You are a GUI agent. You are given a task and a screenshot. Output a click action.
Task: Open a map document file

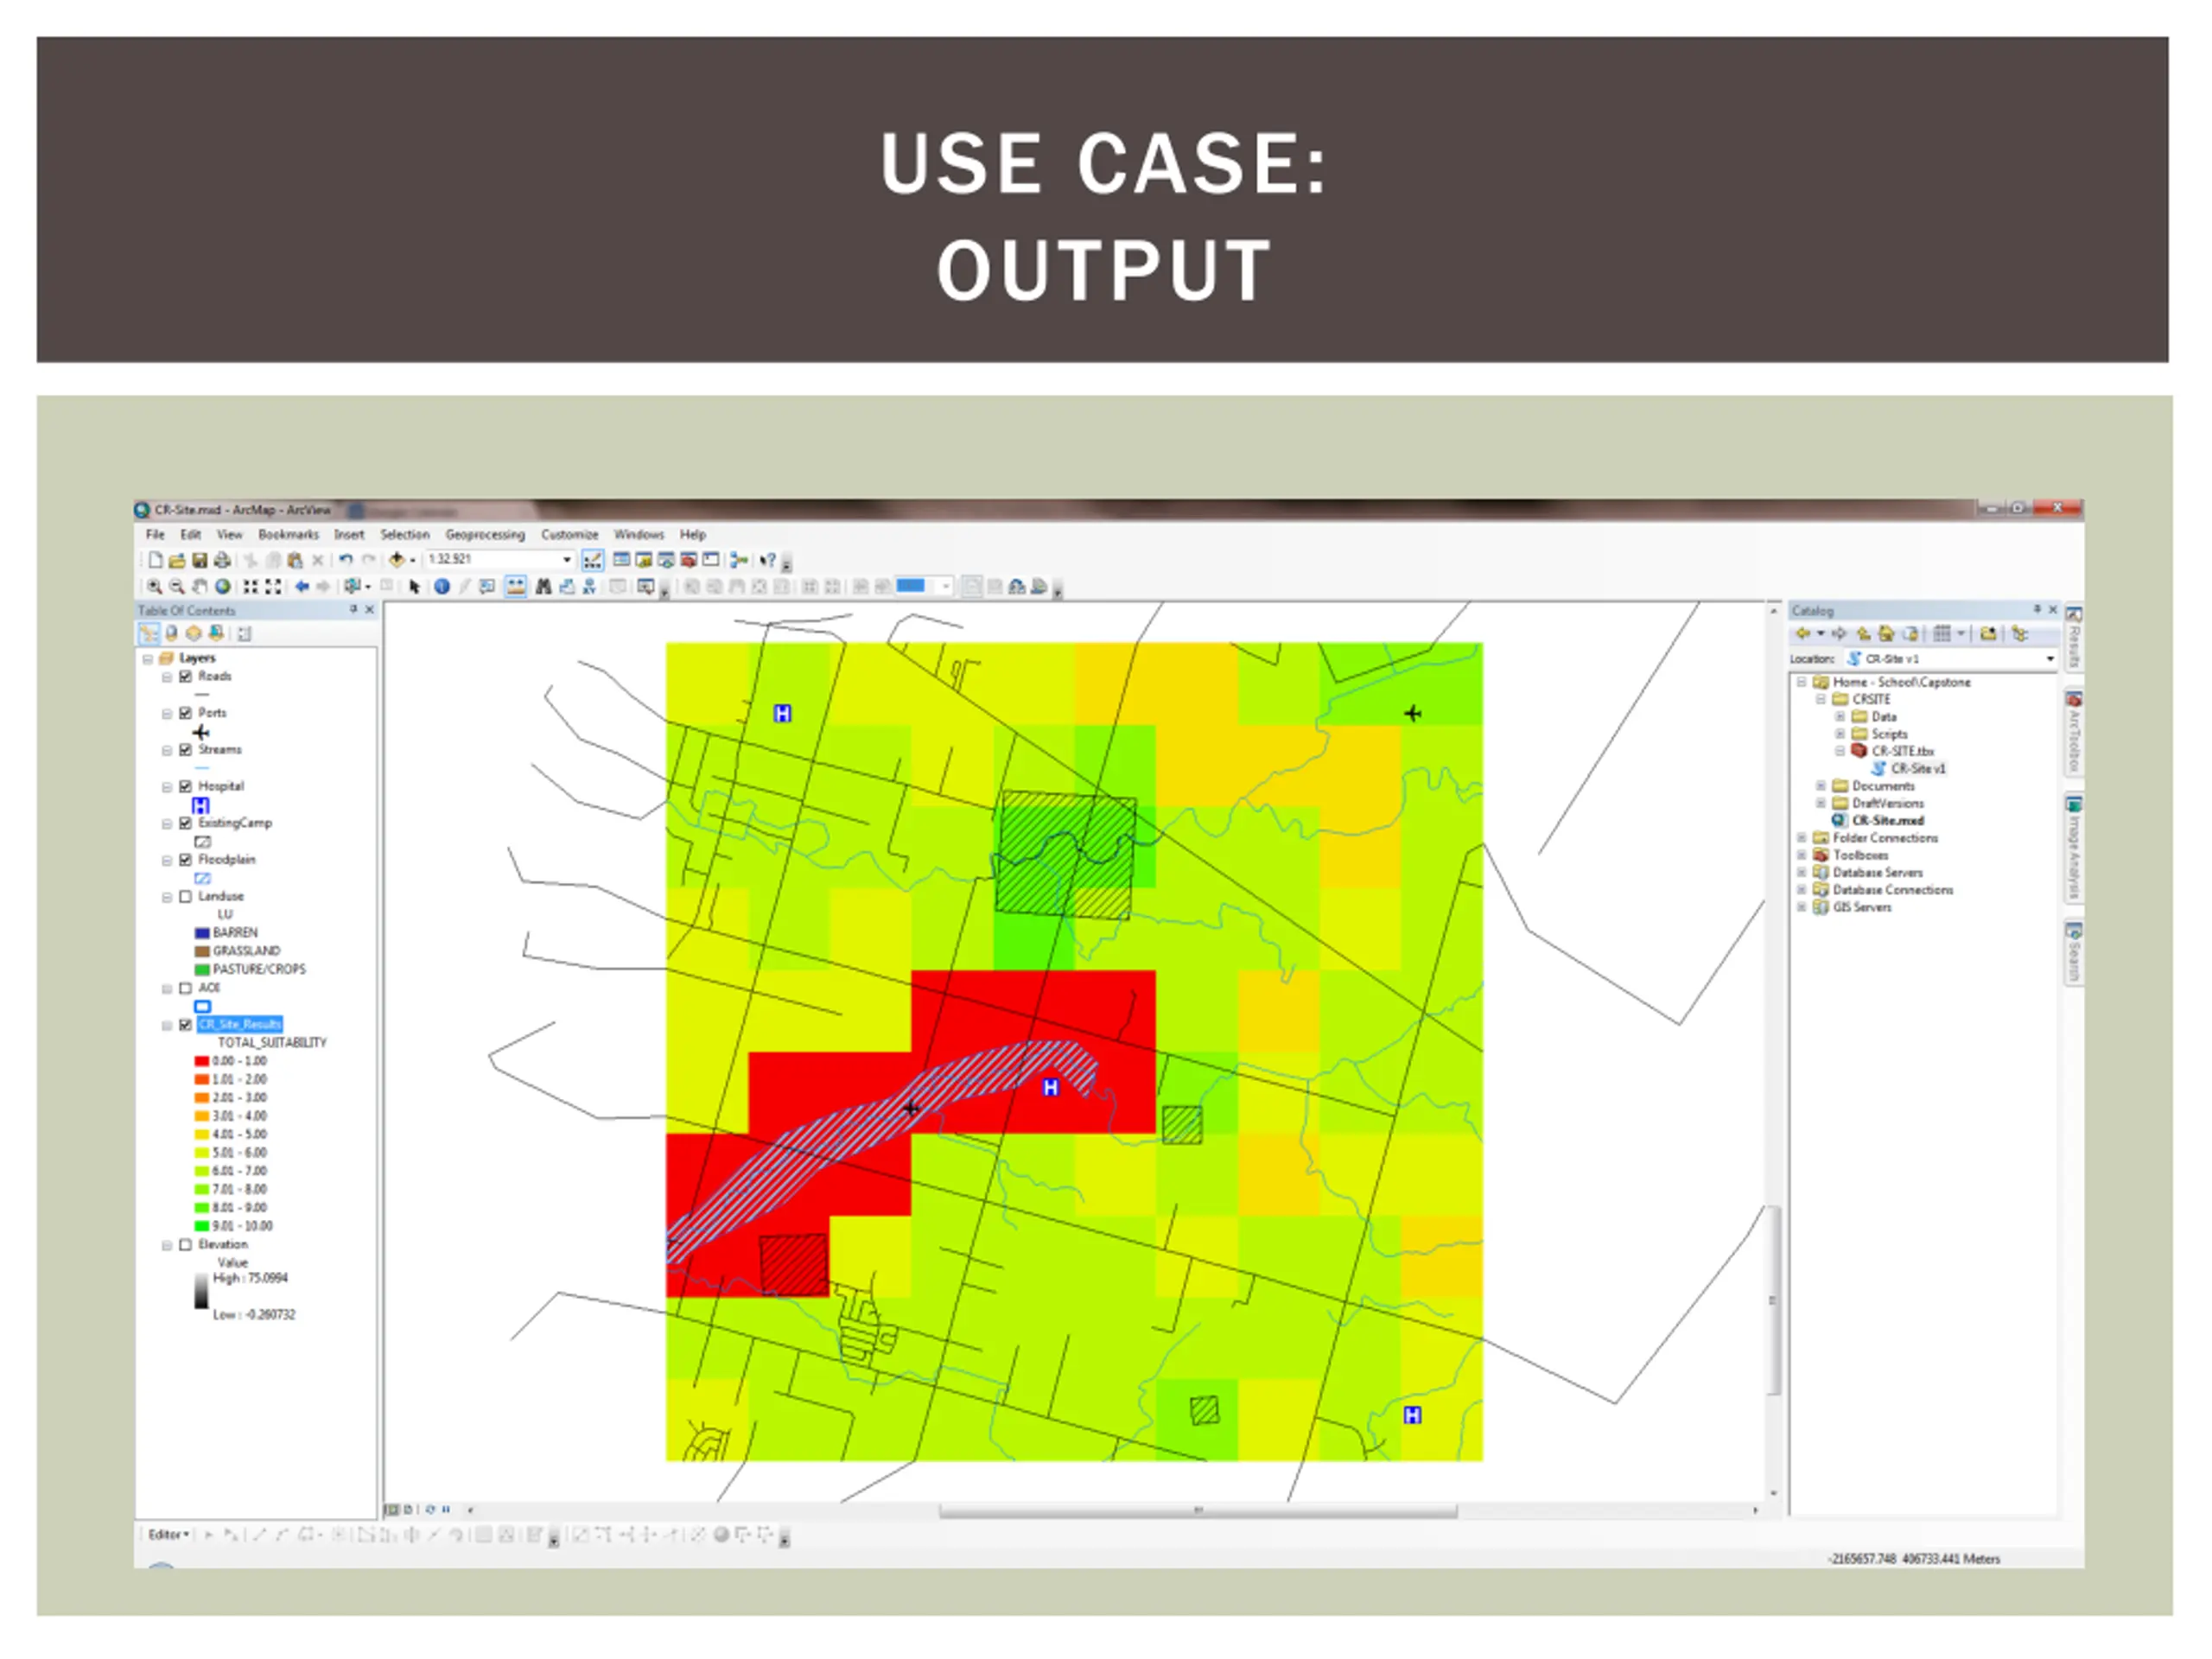(x=177, y=560)
